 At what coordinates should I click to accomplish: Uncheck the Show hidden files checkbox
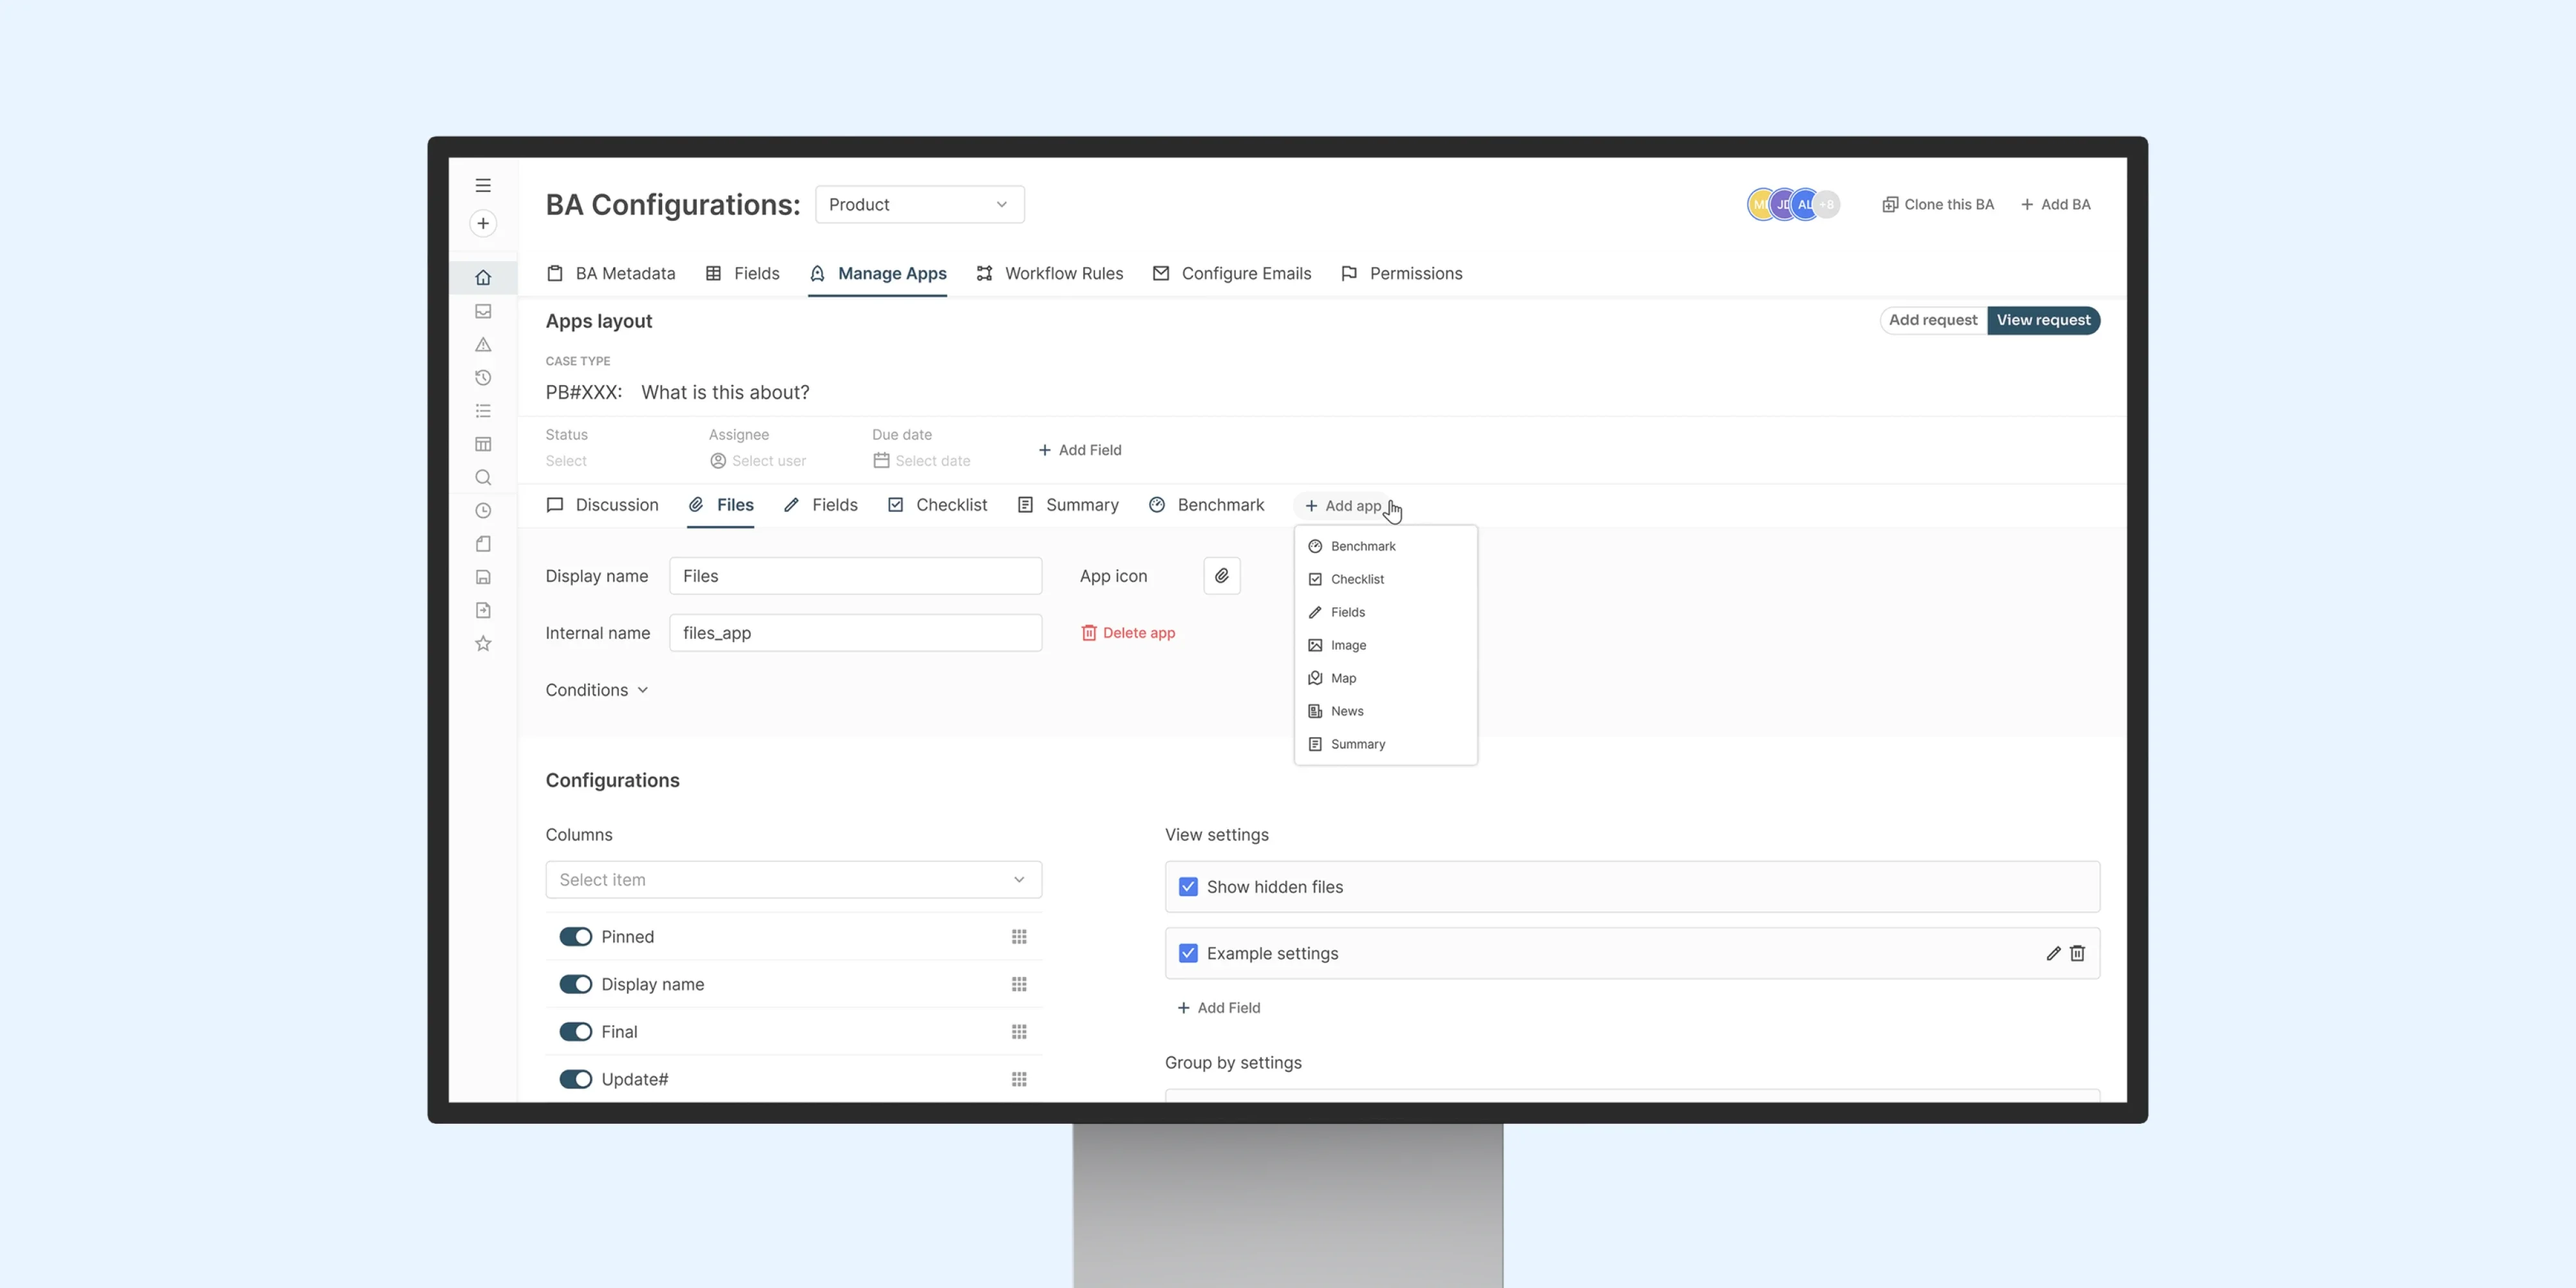pos(1188,887)
